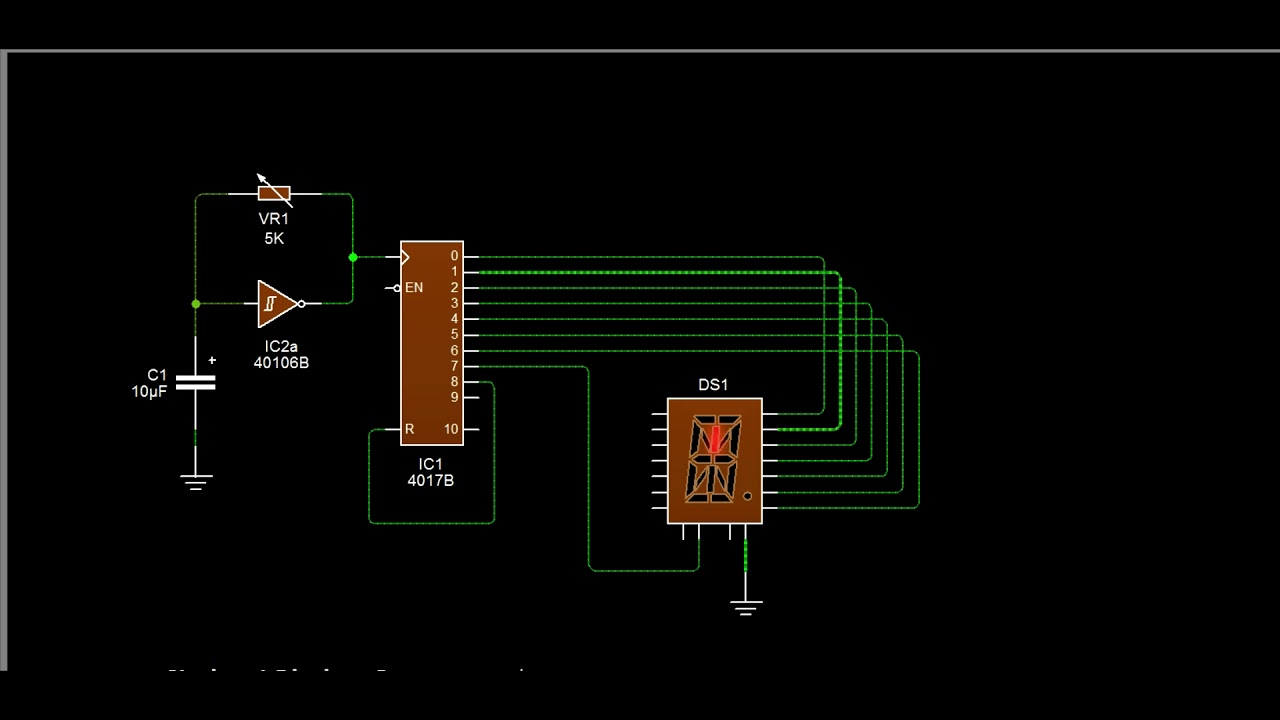Click the '10µF' capacitor value

click(x=149, y=392)
